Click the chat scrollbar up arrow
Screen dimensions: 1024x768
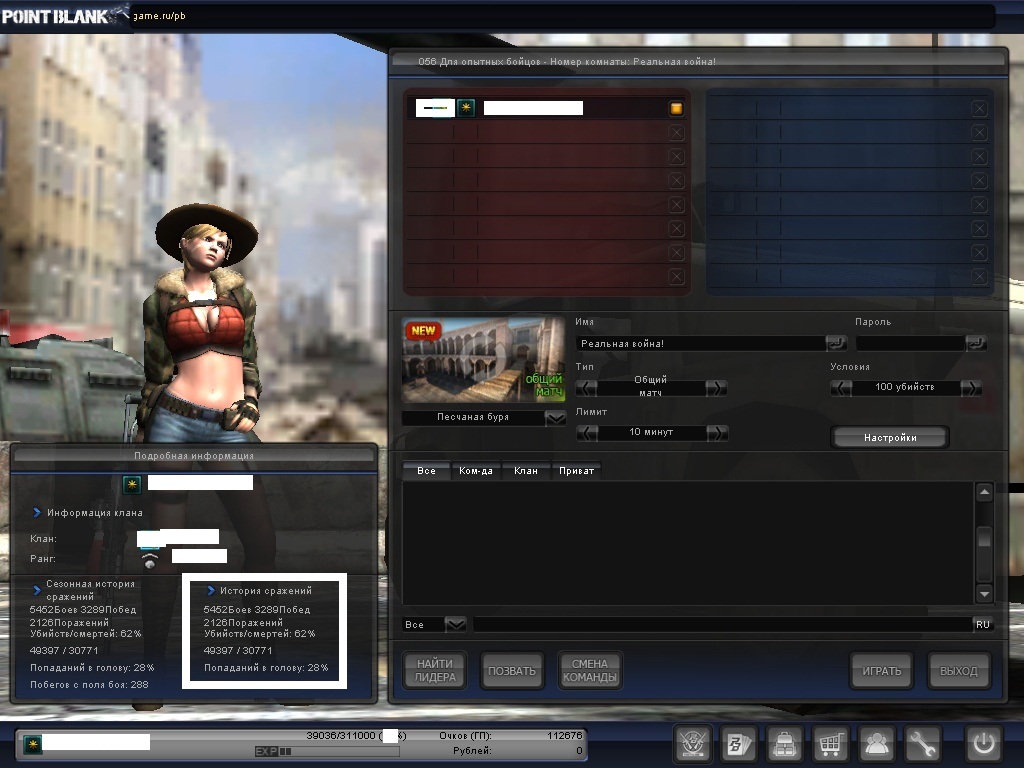[x=984, y=492]
